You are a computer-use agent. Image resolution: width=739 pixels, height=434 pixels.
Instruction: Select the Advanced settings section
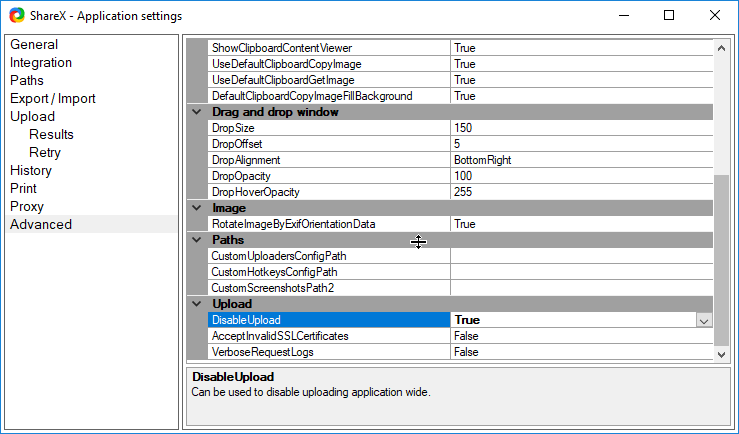coord(41,224)
